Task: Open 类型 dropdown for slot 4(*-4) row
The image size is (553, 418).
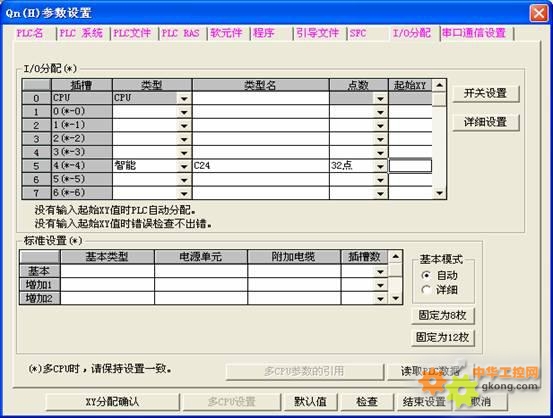Action: click(x=184, y=166)
